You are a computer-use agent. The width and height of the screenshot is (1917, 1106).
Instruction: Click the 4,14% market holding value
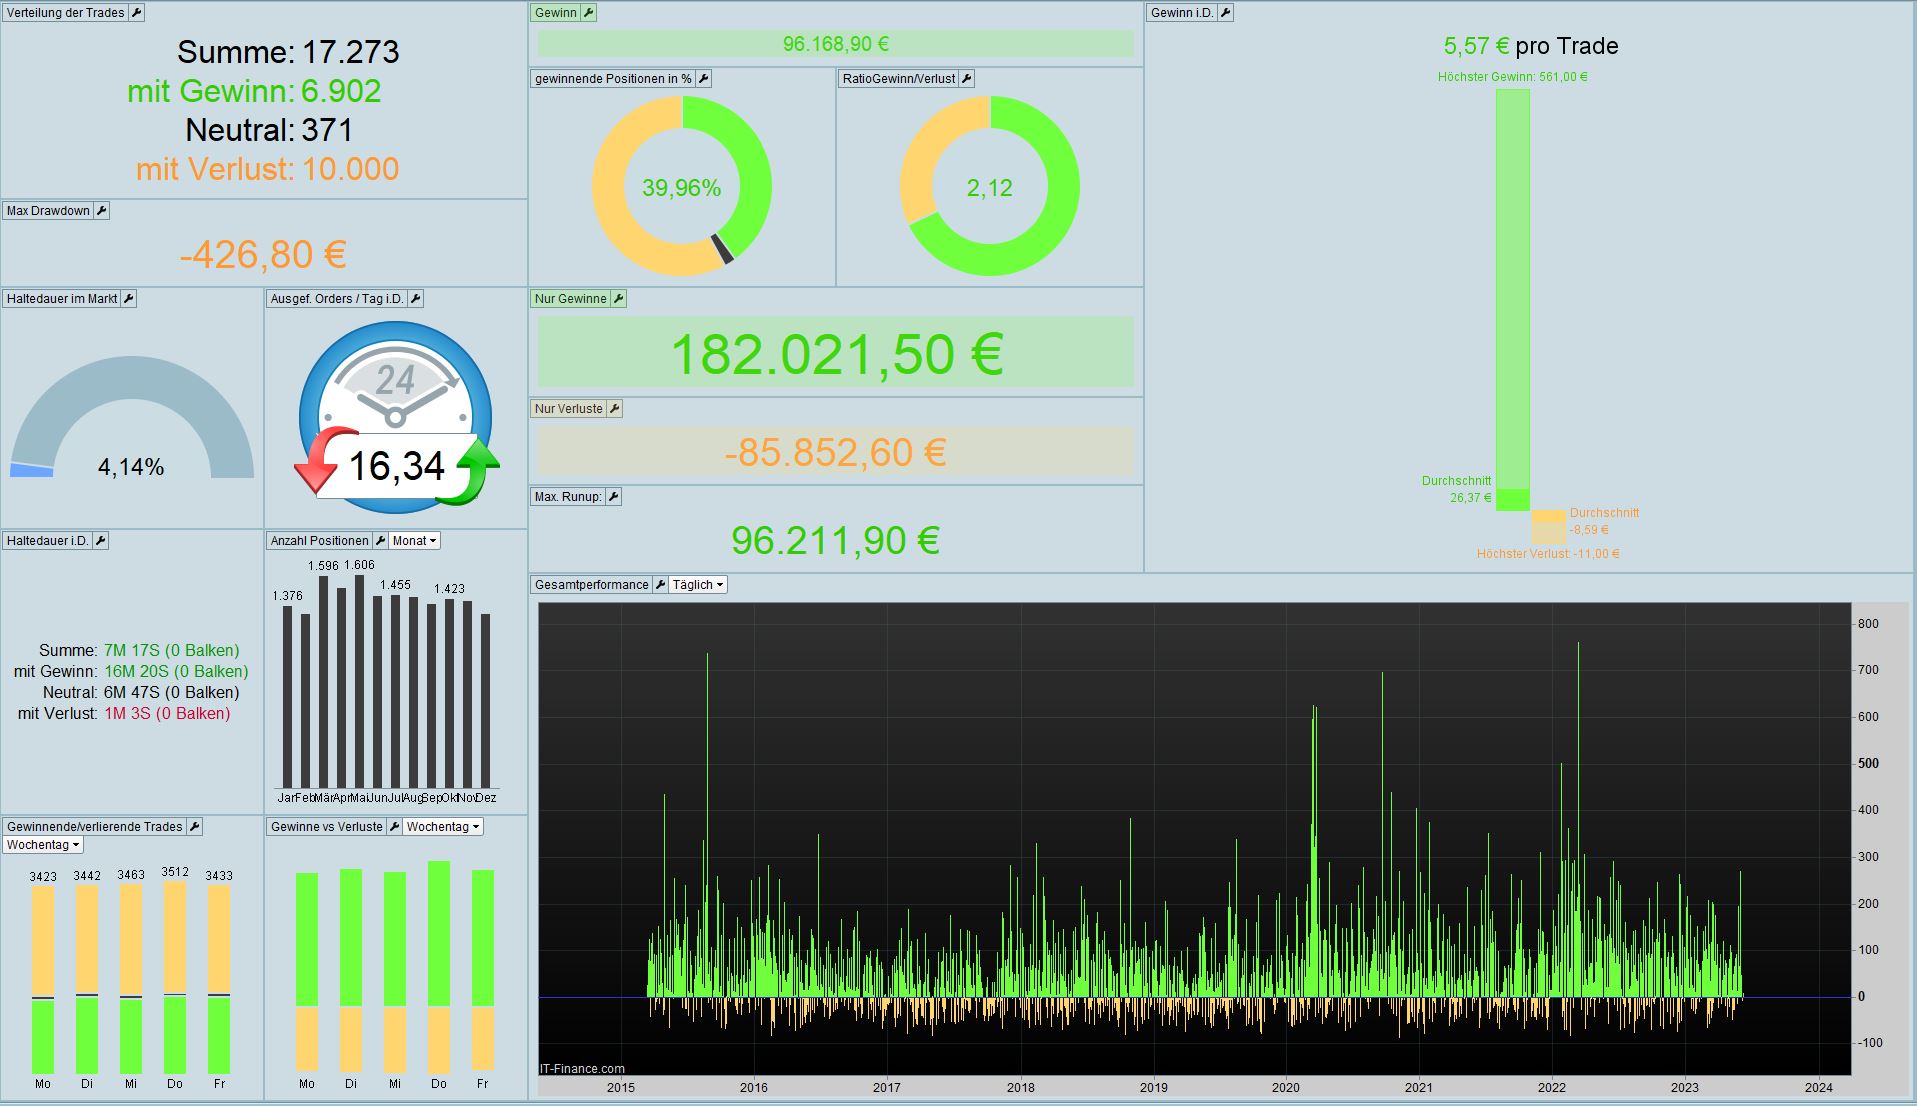tap(131, 467)
